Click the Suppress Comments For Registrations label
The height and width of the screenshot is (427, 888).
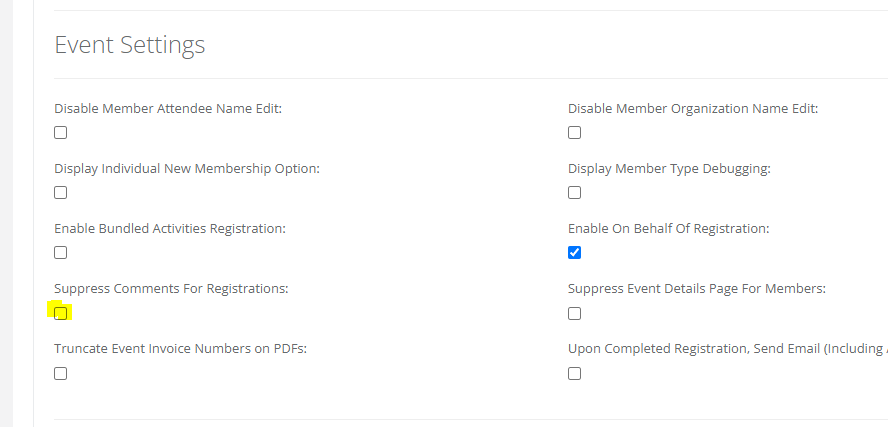(171, 289)
